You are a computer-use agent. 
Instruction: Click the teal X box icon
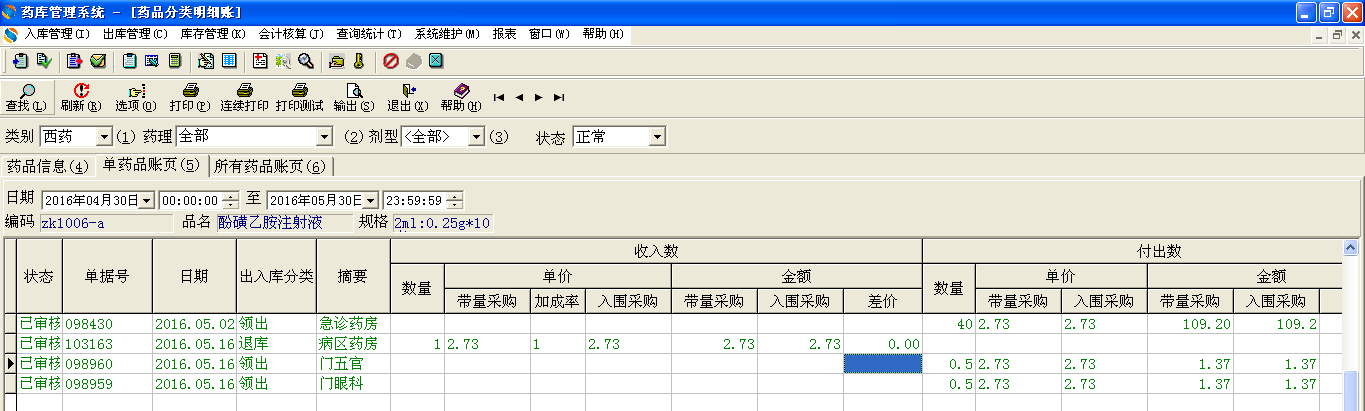coord(436,61)
